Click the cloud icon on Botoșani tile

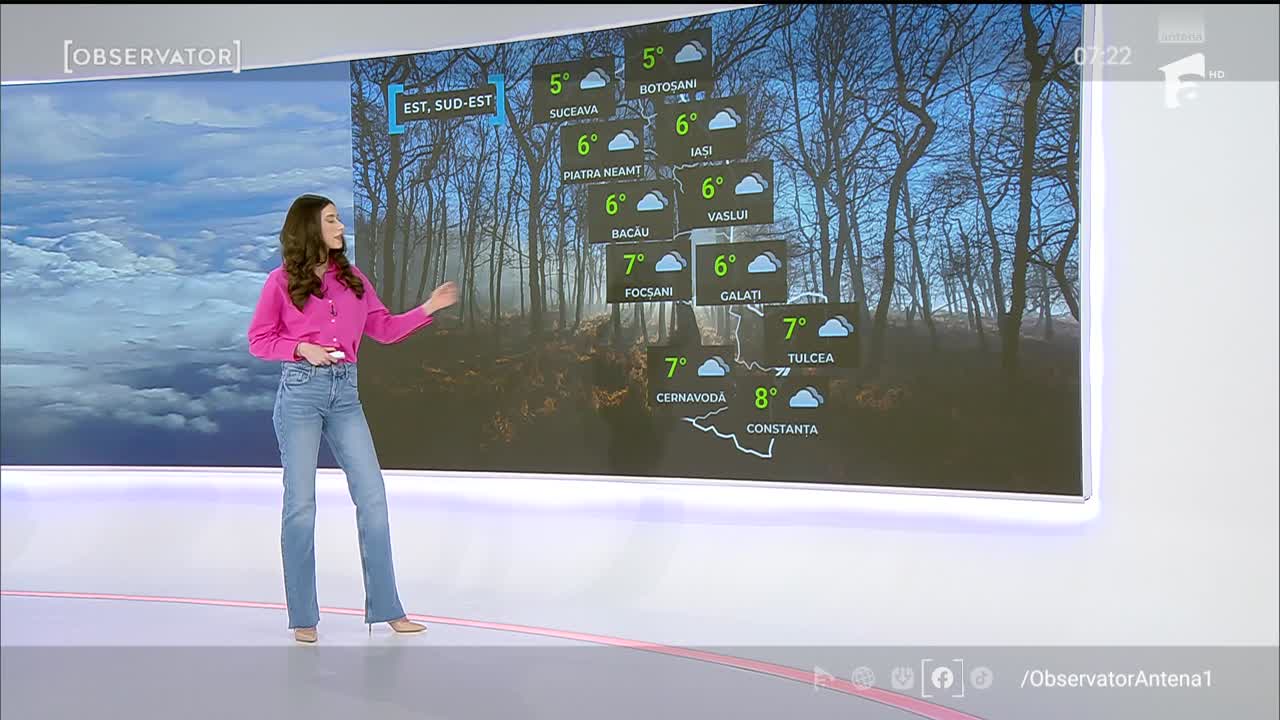(689, 54)
